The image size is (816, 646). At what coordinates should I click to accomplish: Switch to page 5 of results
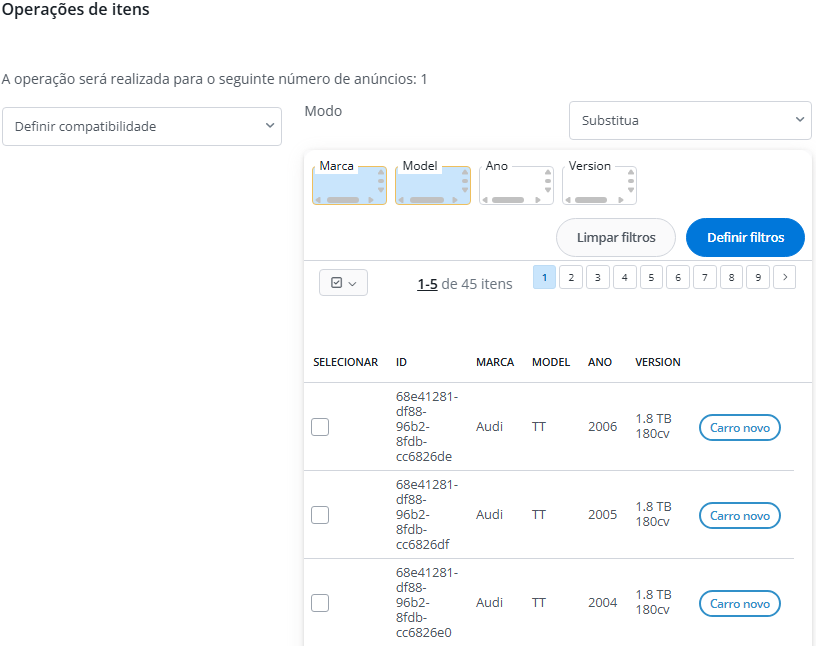(x=651, y=277)
